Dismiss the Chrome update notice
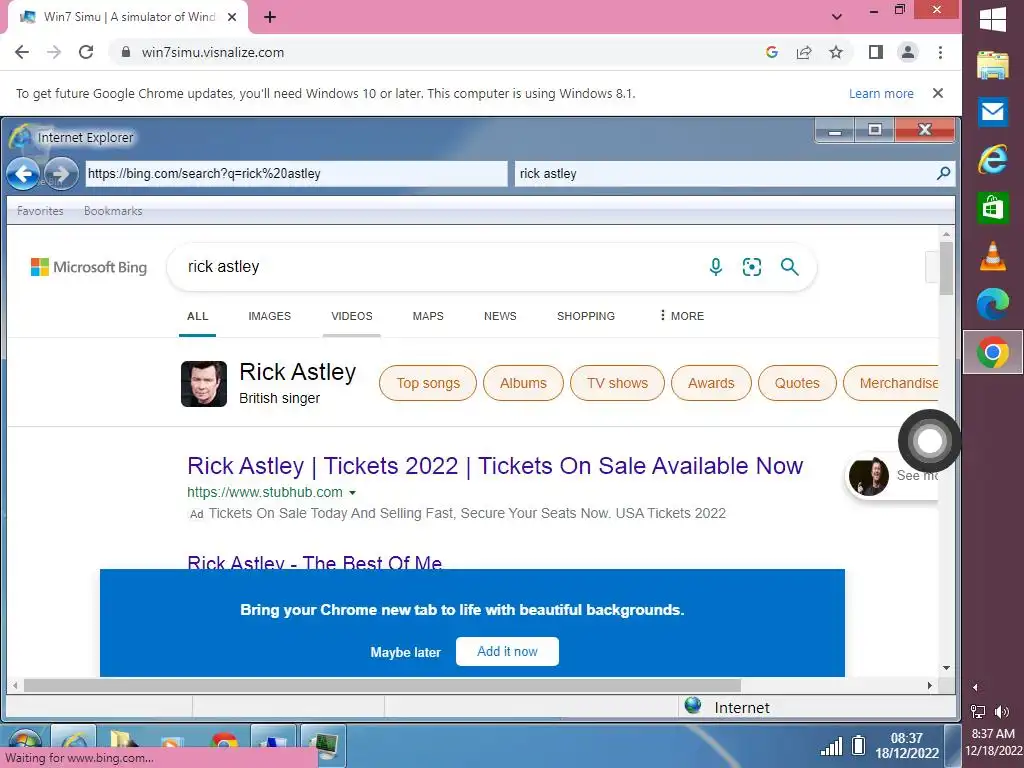 (938, 93)
